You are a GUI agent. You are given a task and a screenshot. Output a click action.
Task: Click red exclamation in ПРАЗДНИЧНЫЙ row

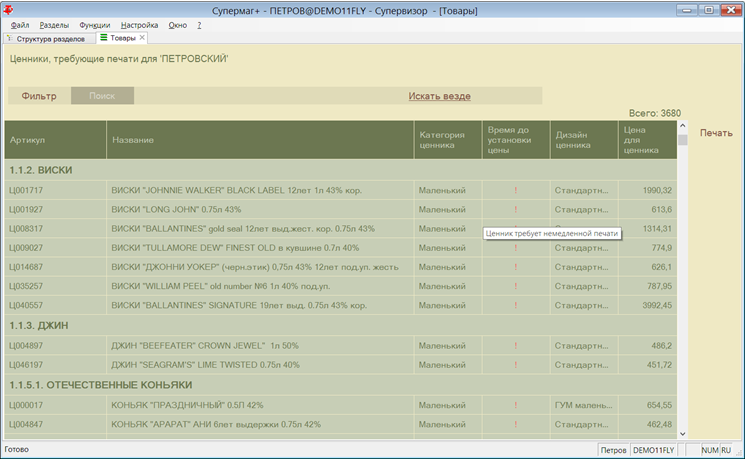pos(516,405)
